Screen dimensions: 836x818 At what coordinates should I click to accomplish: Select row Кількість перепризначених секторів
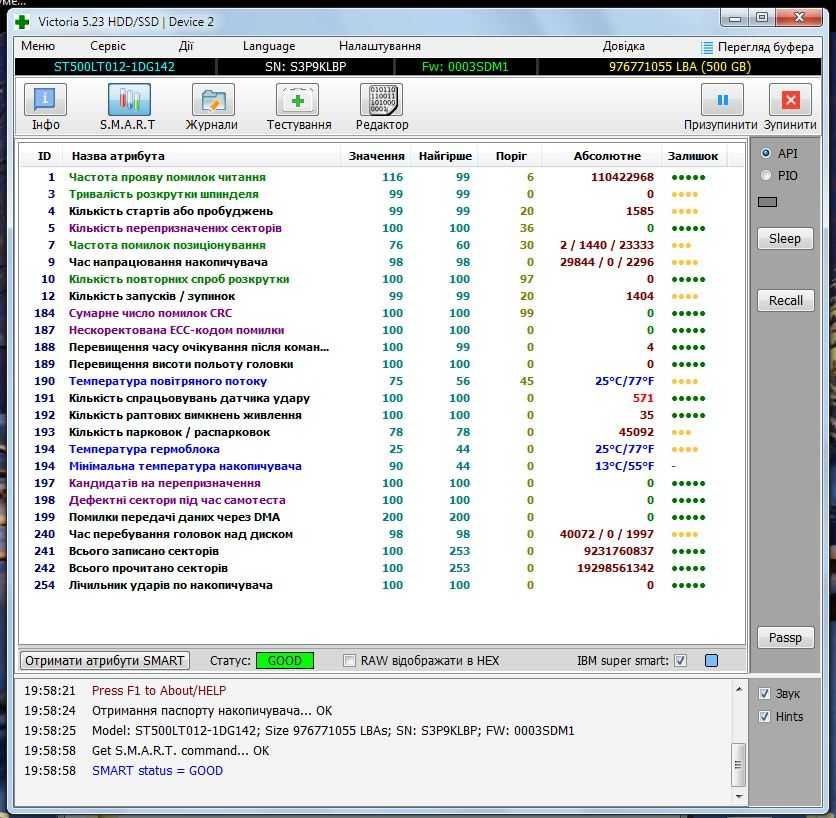click(x=381, y=228)
